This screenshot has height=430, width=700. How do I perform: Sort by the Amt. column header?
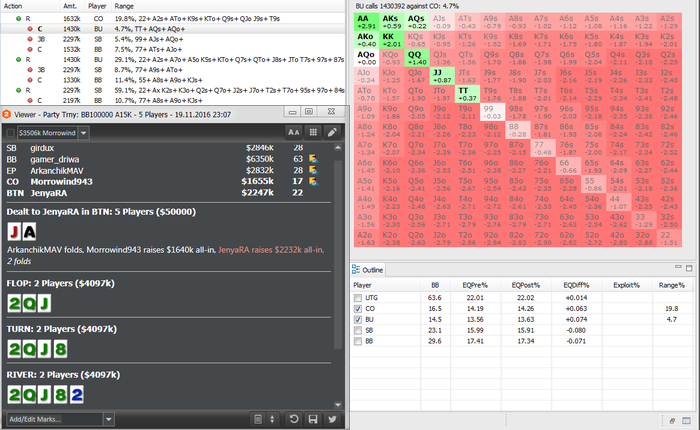coord(72,6)
